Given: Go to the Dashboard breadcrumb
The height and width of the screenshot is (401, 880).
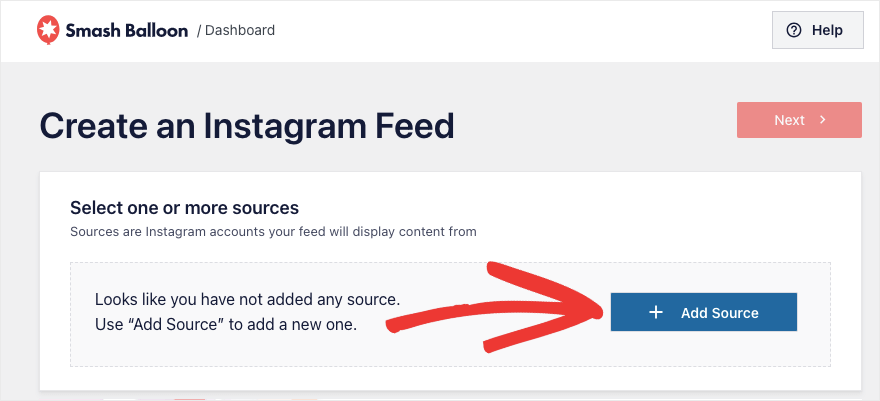Looking at the screenshot, I should pos(240,30).
